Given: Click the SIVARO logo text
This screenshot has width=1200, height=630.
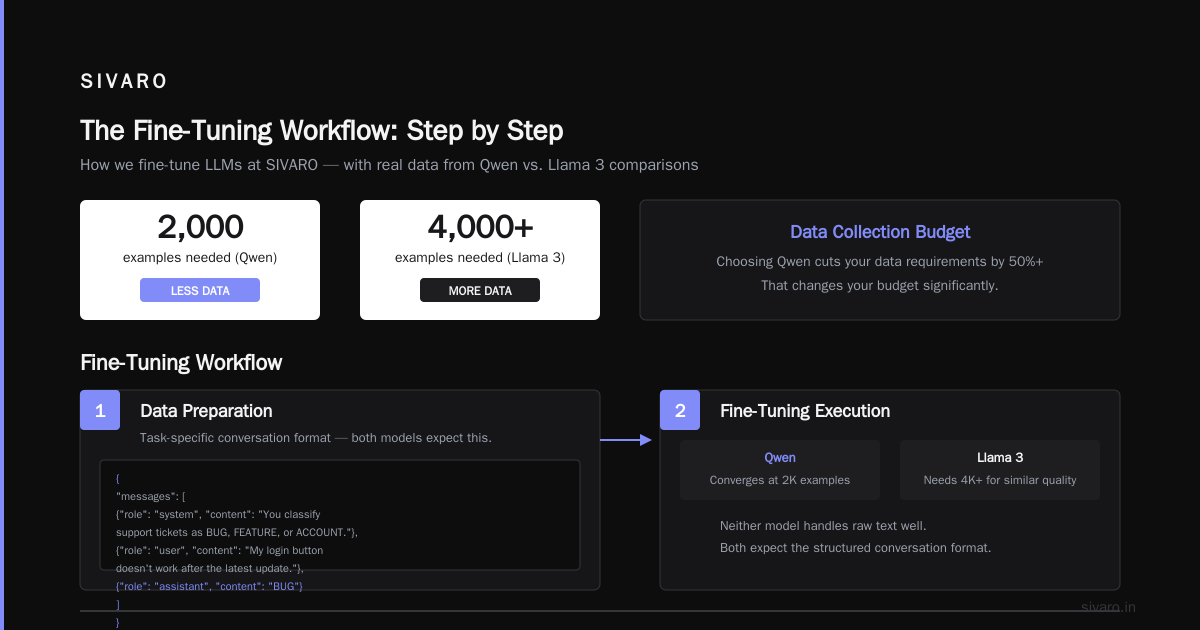Looking at the screenshot, I should coord(124,82).
